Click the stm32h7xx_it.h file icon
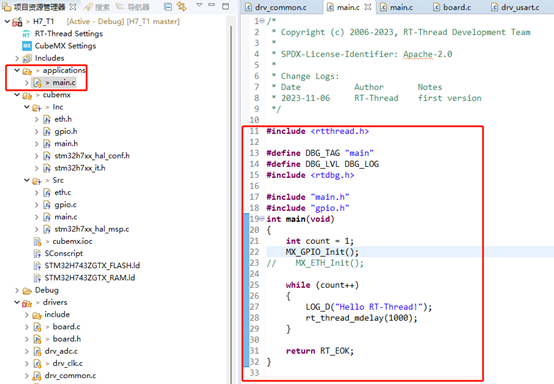The height and width of the screenshot is (384, 554). [x=47, y=168]
